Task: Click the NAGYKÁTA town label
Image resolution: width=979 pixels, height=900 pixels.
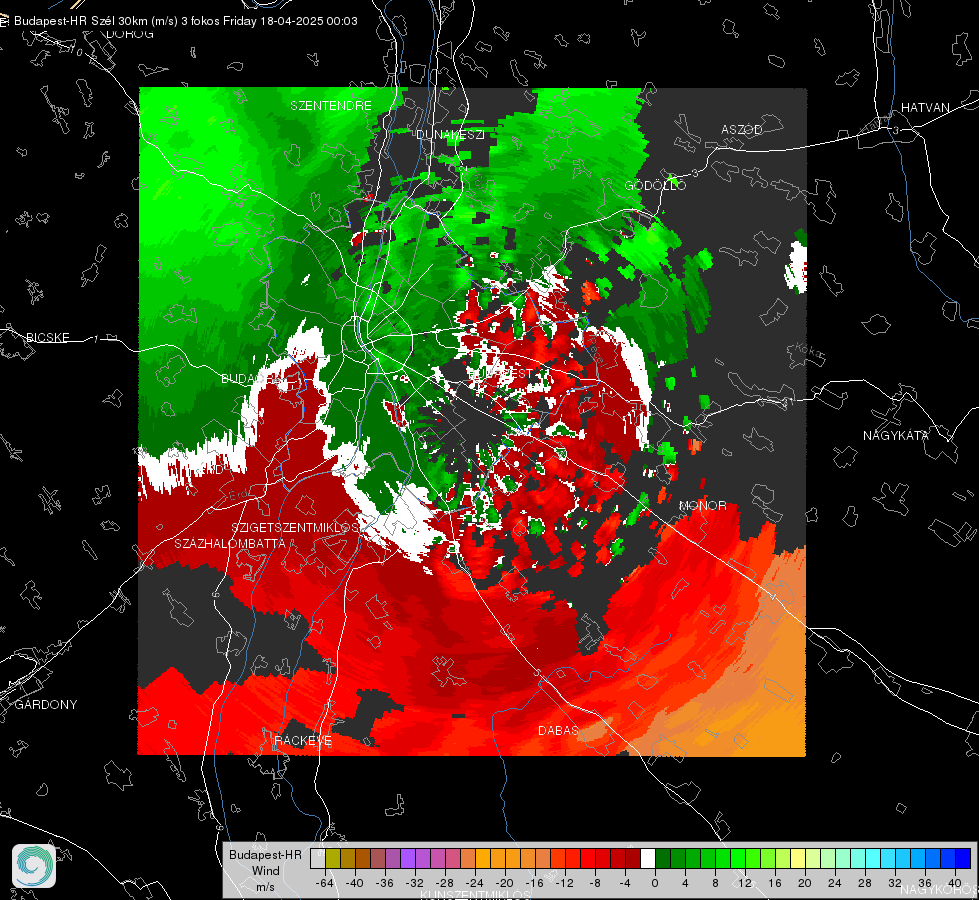Action: tap(896, 435)
